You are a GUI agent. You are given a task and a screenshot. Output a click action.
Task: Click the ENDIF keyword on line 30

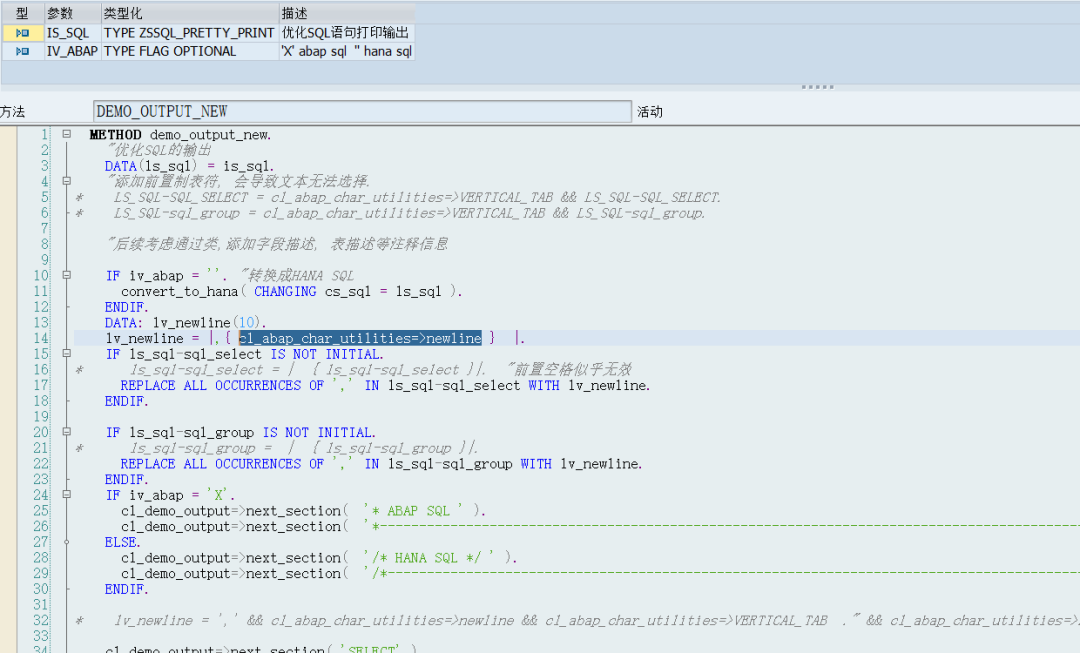[126, 589]
